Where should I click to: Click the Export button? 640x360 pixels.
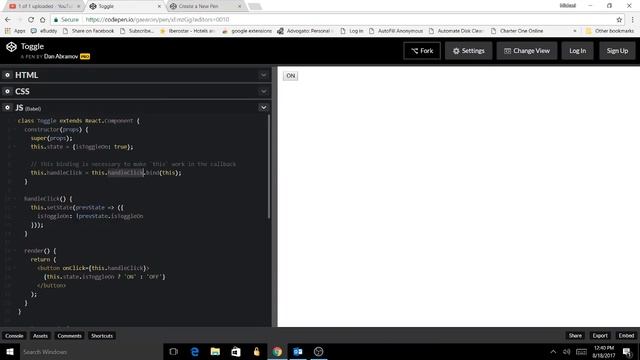600,336
